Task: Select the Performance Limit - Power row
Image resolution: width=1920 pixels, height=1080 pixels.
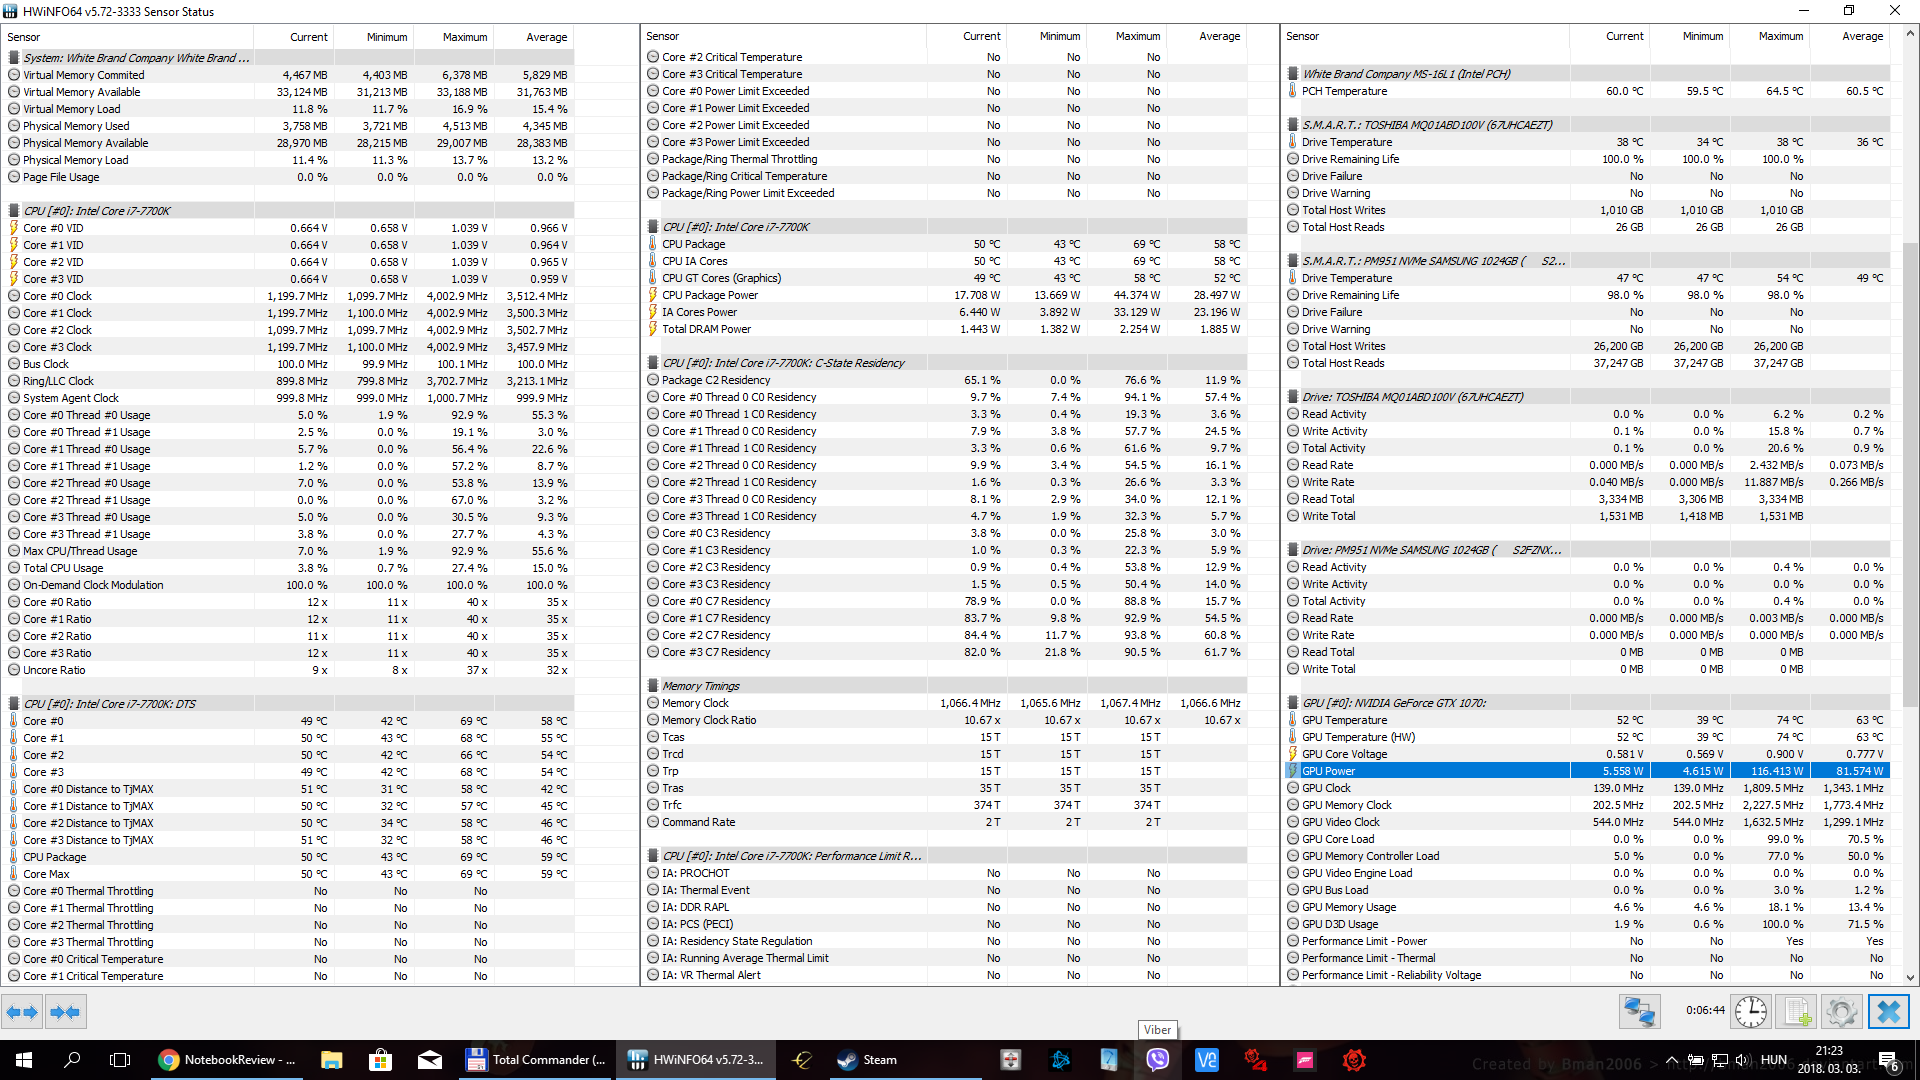Action: (x=1587, y=941)
